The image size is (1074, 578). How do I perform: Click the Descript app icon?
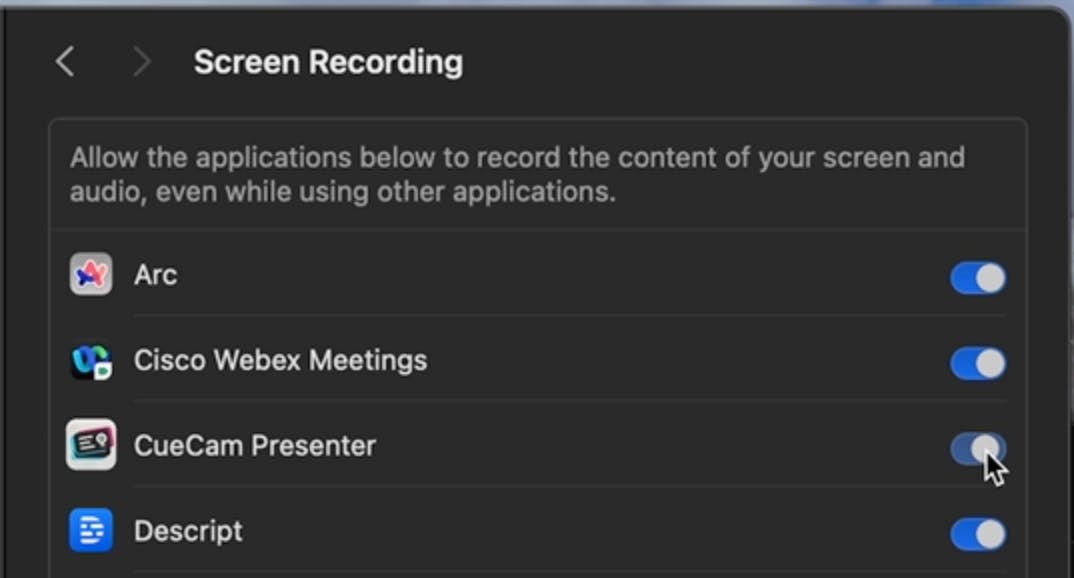point(91,531)
